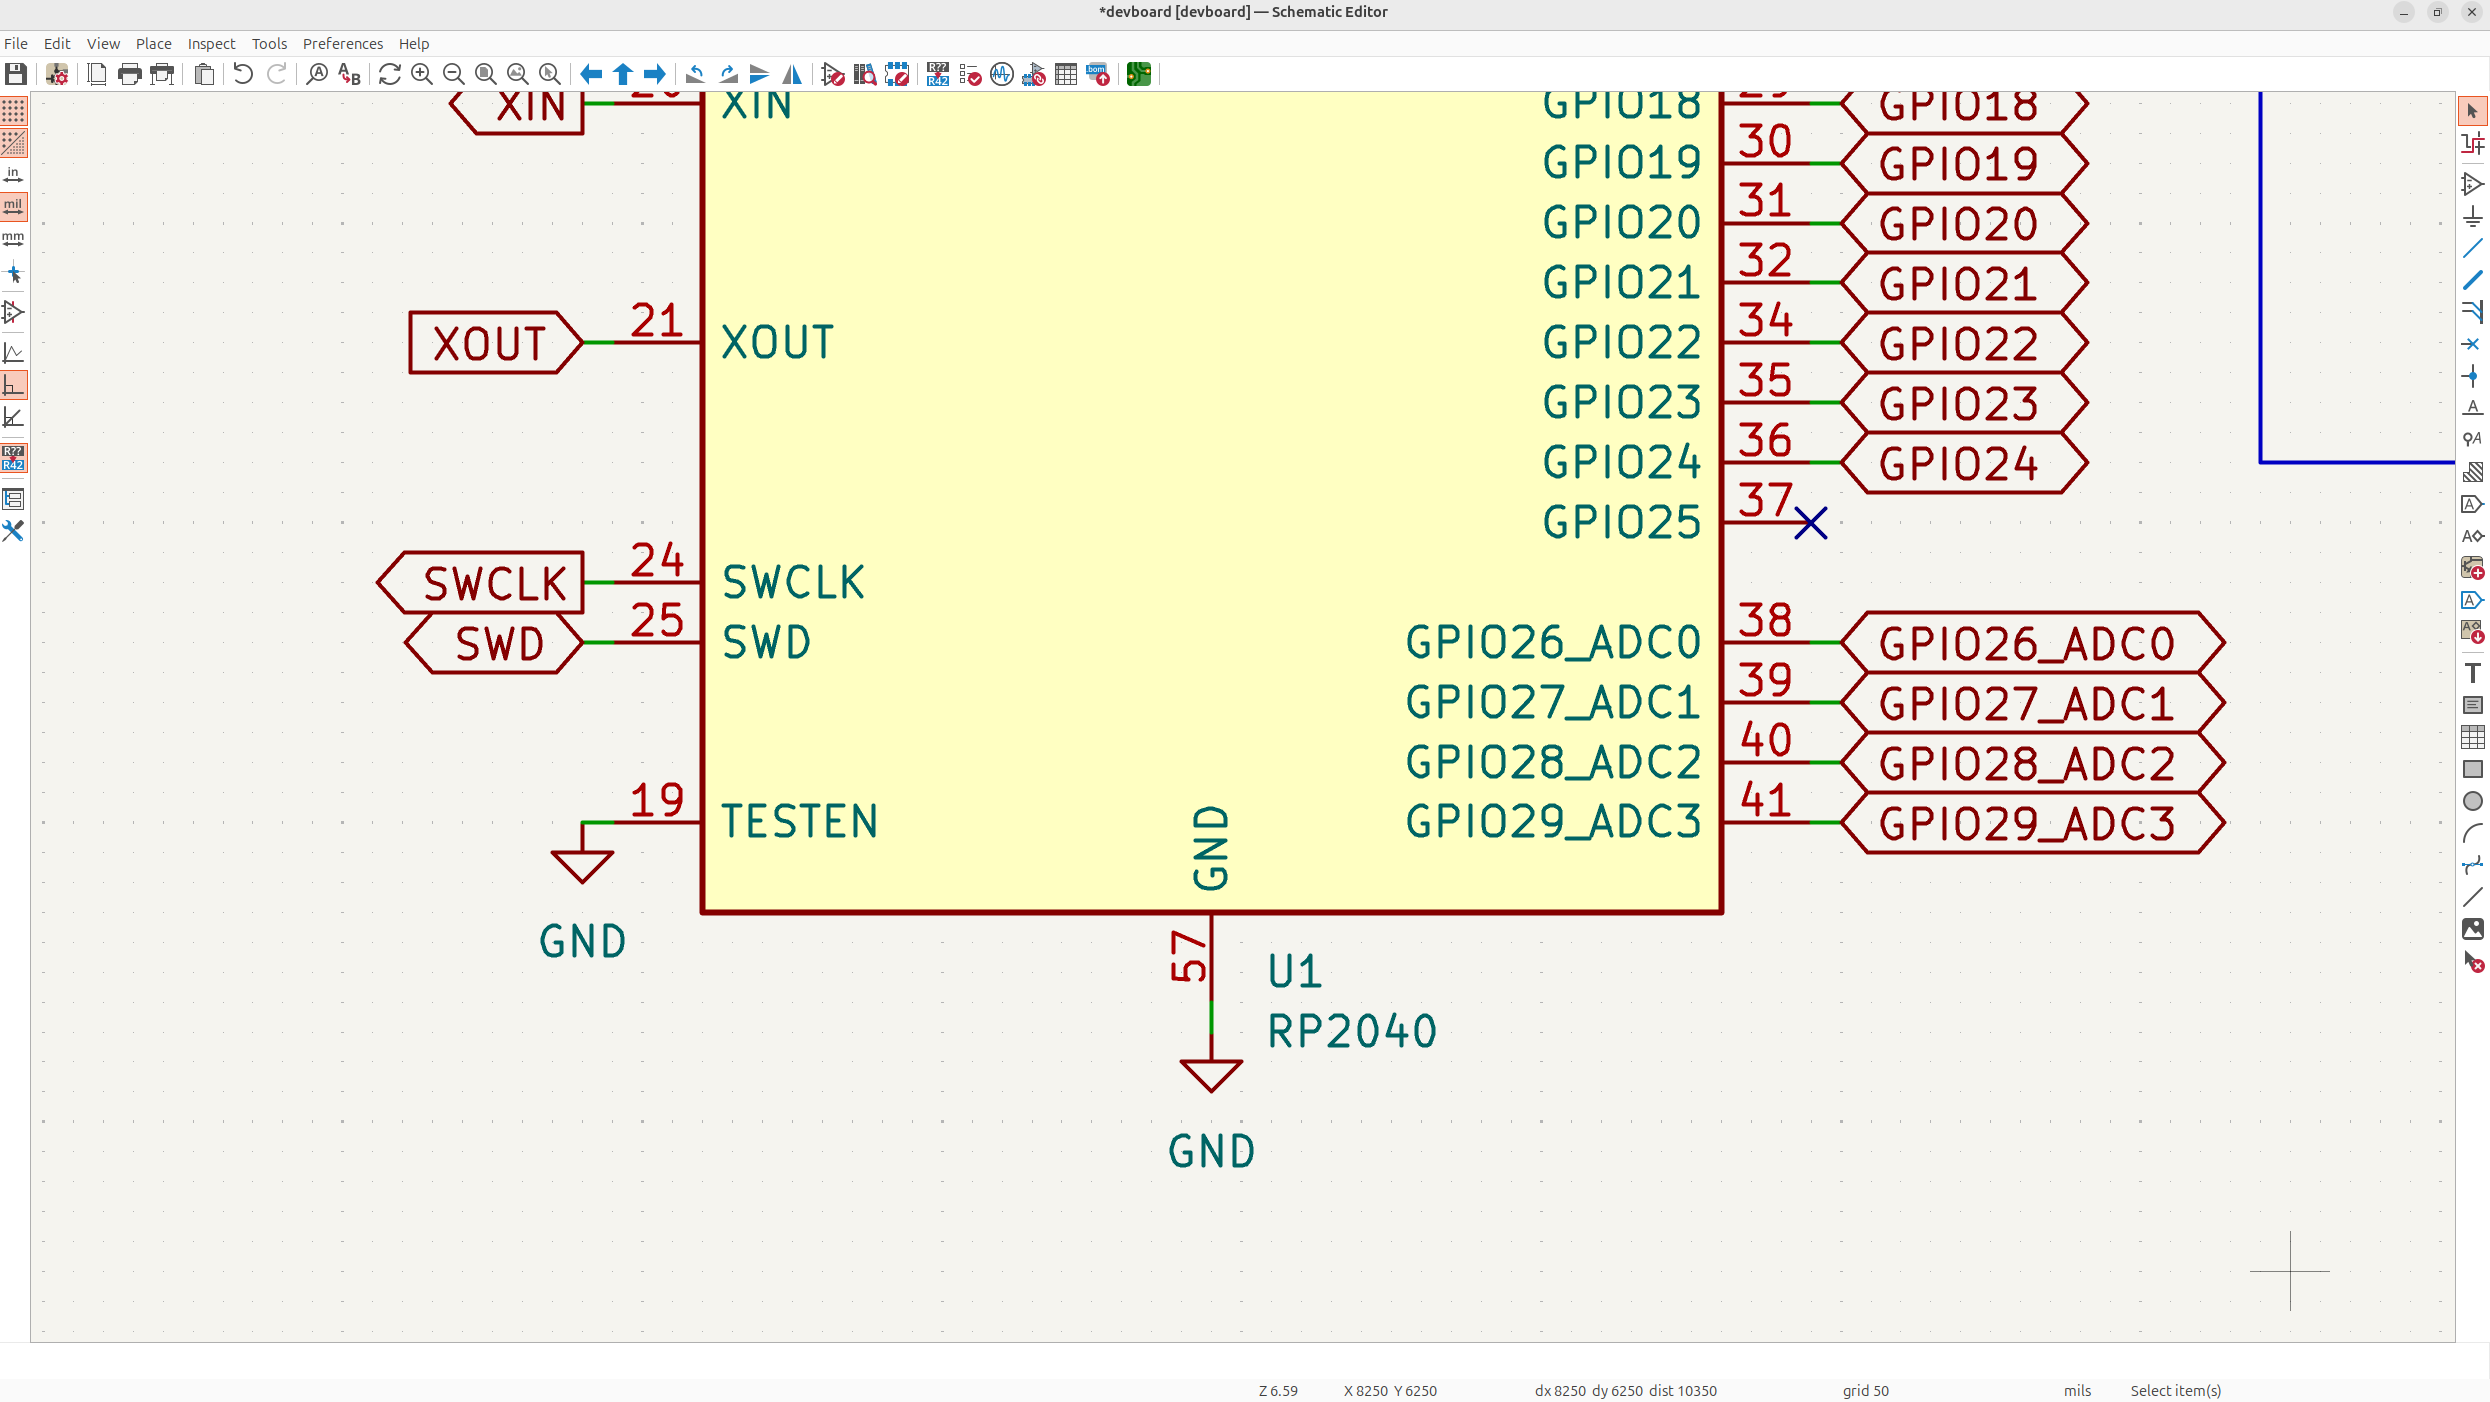Select the Add Power Symbol tool
Viewport: 2490px width, 1402px height.
pos(2472,216)
